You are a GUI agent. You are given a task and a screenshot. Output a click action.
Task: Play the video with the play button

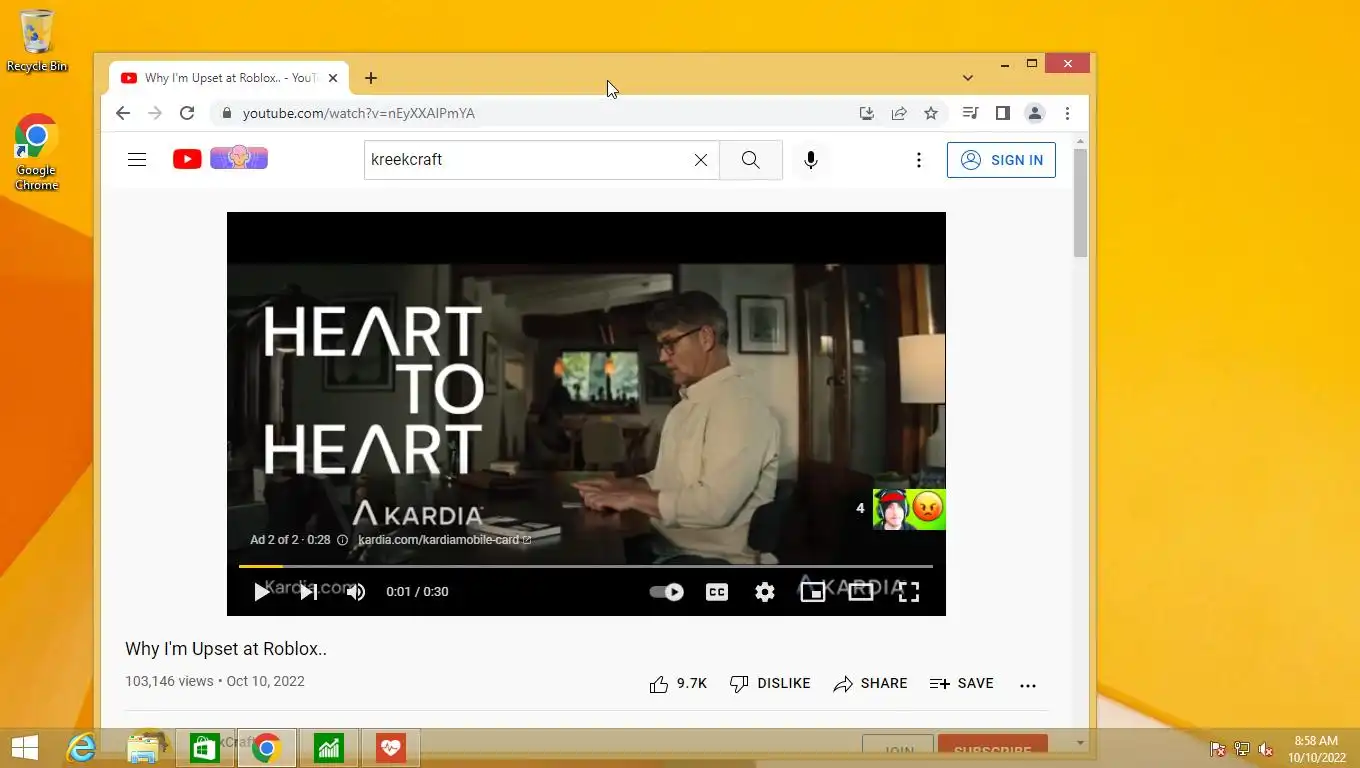coord(261,592)
